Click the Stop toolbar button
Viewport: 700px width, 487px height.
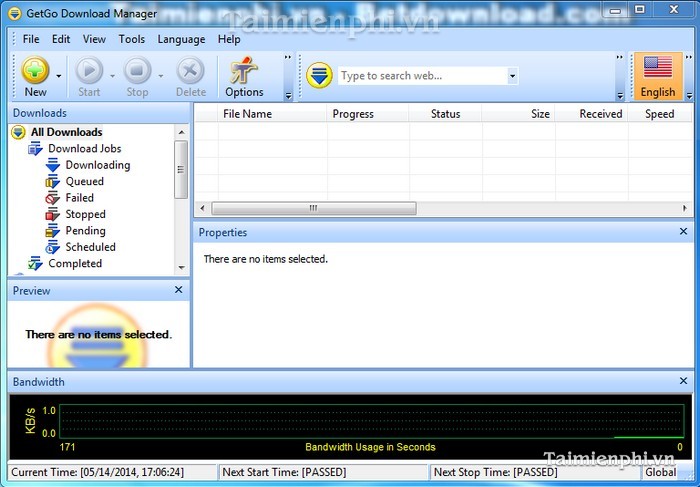pyautogui.click(x=137, y=77)
